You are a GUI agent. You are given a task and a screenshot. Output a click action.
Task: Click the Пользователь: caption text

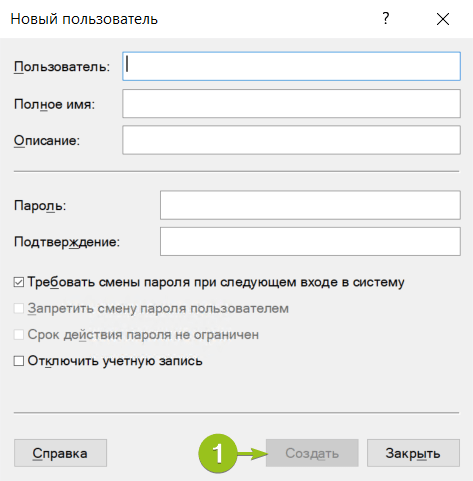[62, 67]
